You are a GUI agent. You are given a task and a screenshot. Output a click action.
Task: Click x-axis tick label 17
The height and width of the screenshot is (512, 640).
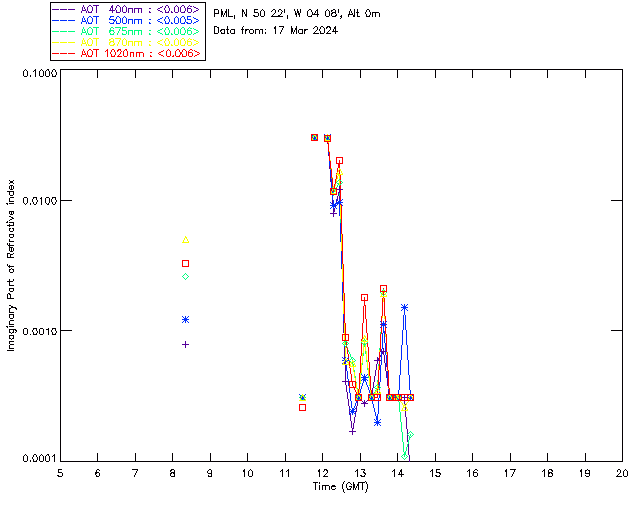click(510, 473)
